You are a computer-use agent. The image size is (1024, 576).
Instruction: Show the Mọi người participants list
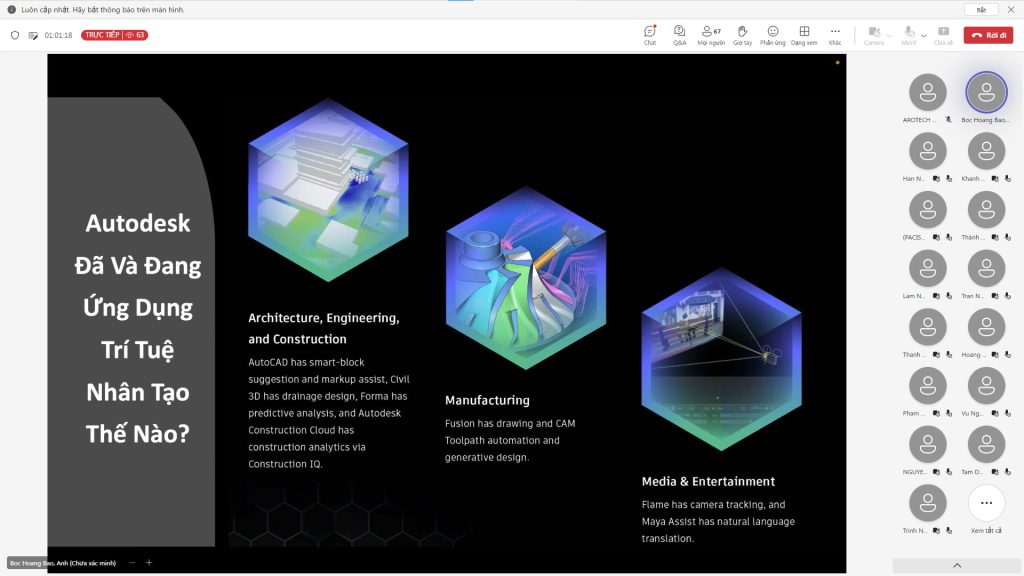(711, 35)
